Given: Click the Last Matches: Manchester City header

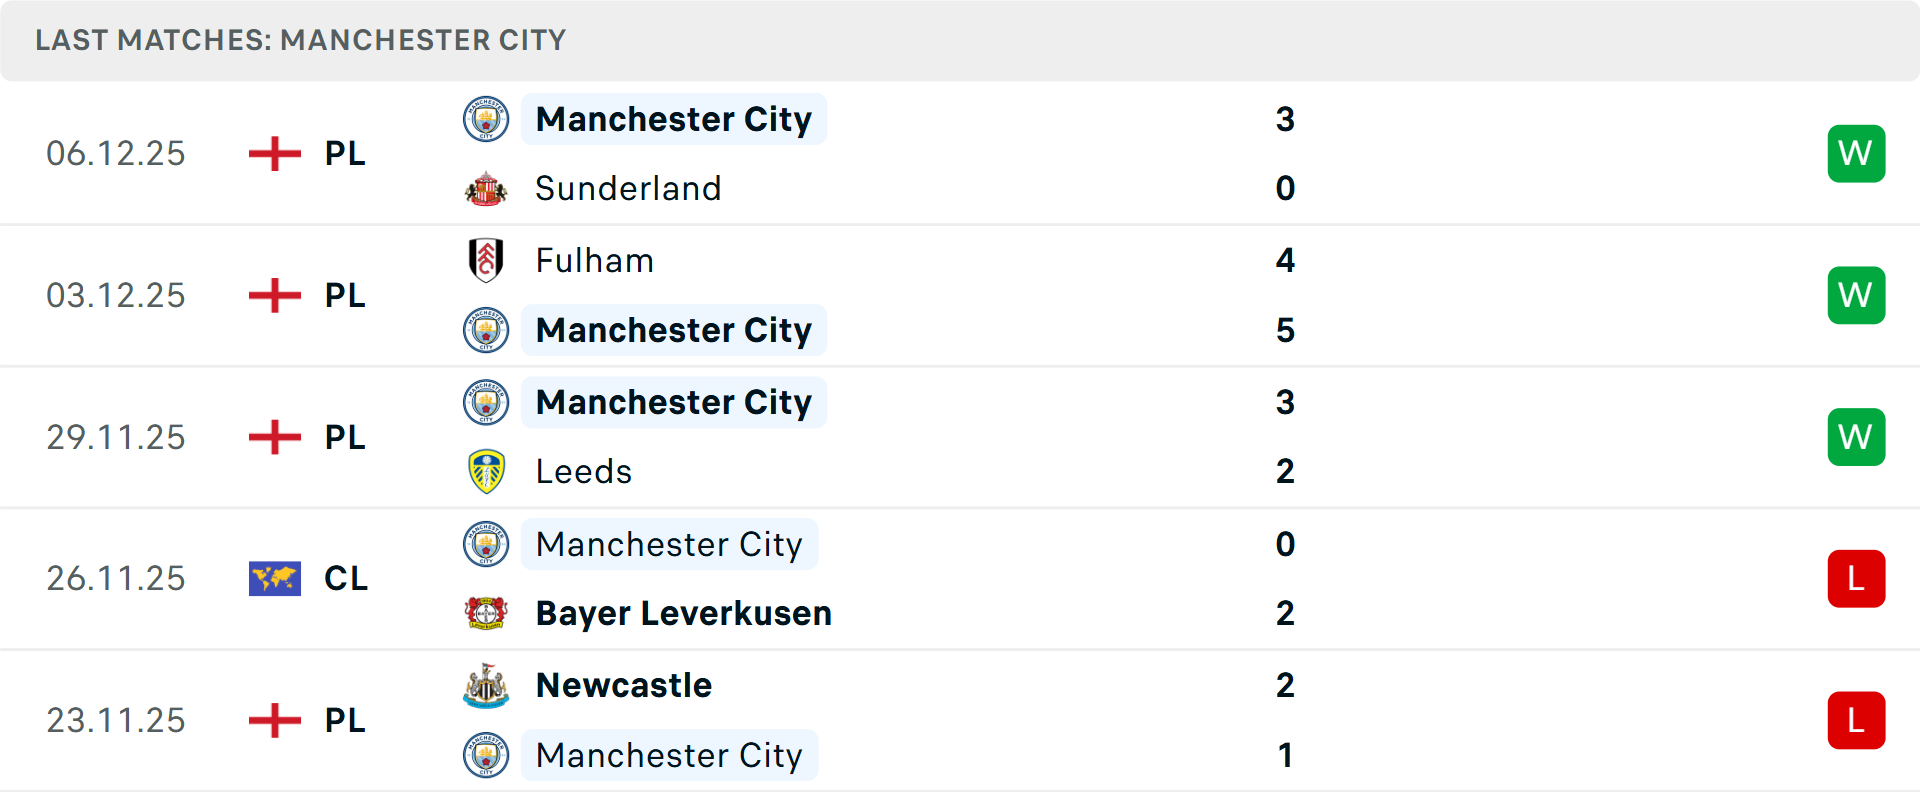Looking at the screenshot, I should point(300,40).
